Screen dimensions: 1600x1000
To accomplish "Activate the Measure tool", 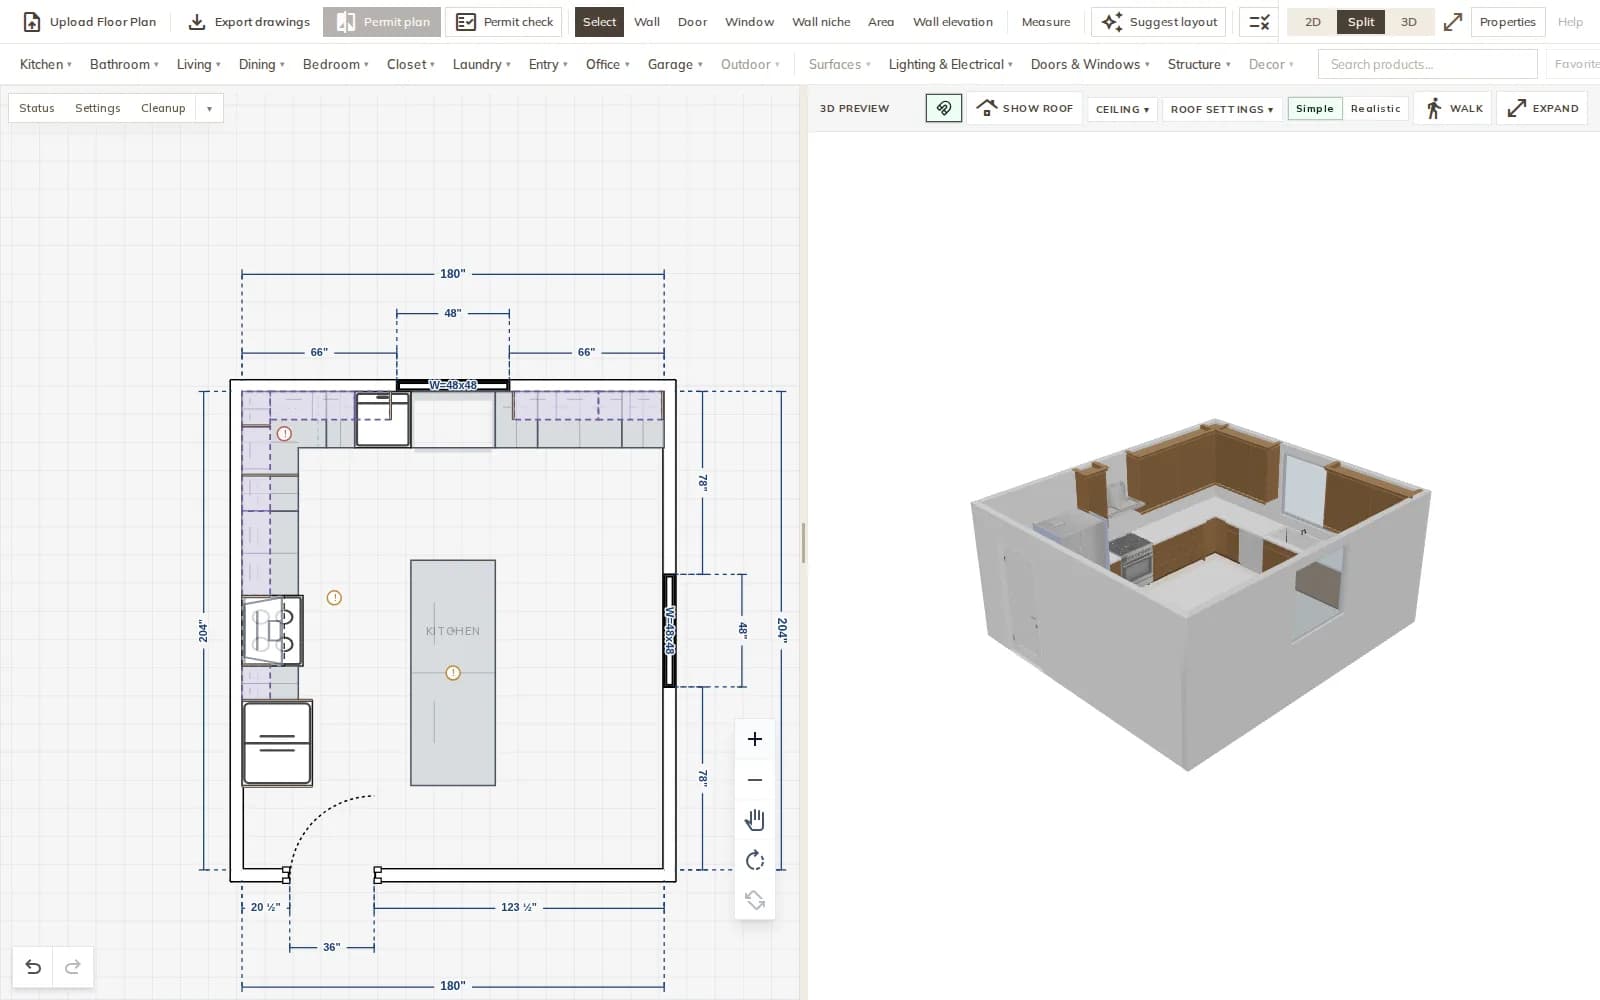I will pos(1046,22).
